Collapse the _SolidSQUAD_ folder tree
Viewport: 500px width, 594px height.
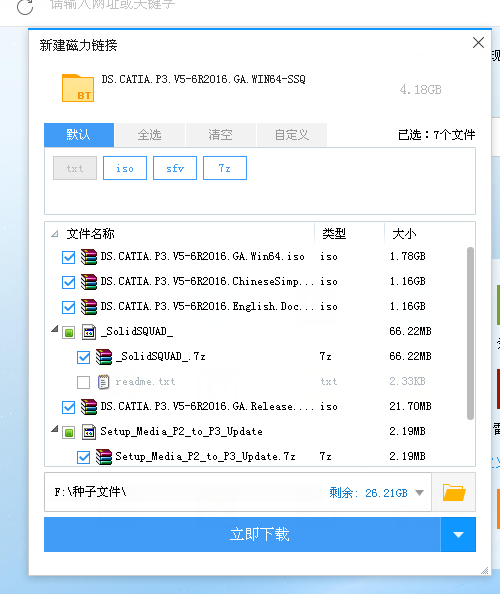tap(55, 329)
